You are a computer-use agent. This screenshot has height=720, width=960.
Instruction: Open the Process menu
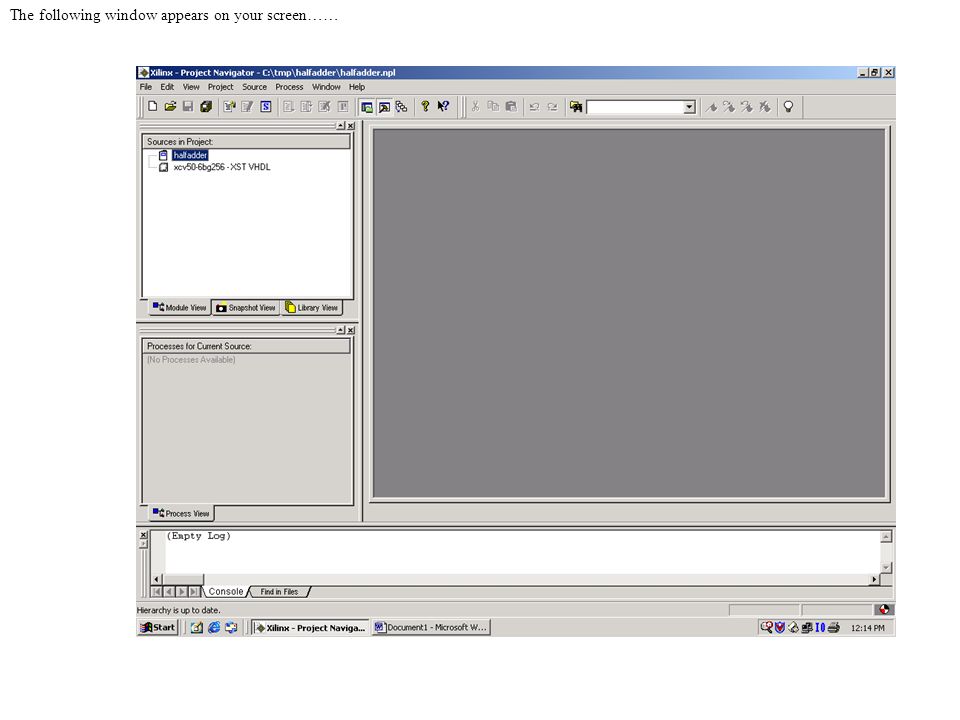click(x=289, y=87)
